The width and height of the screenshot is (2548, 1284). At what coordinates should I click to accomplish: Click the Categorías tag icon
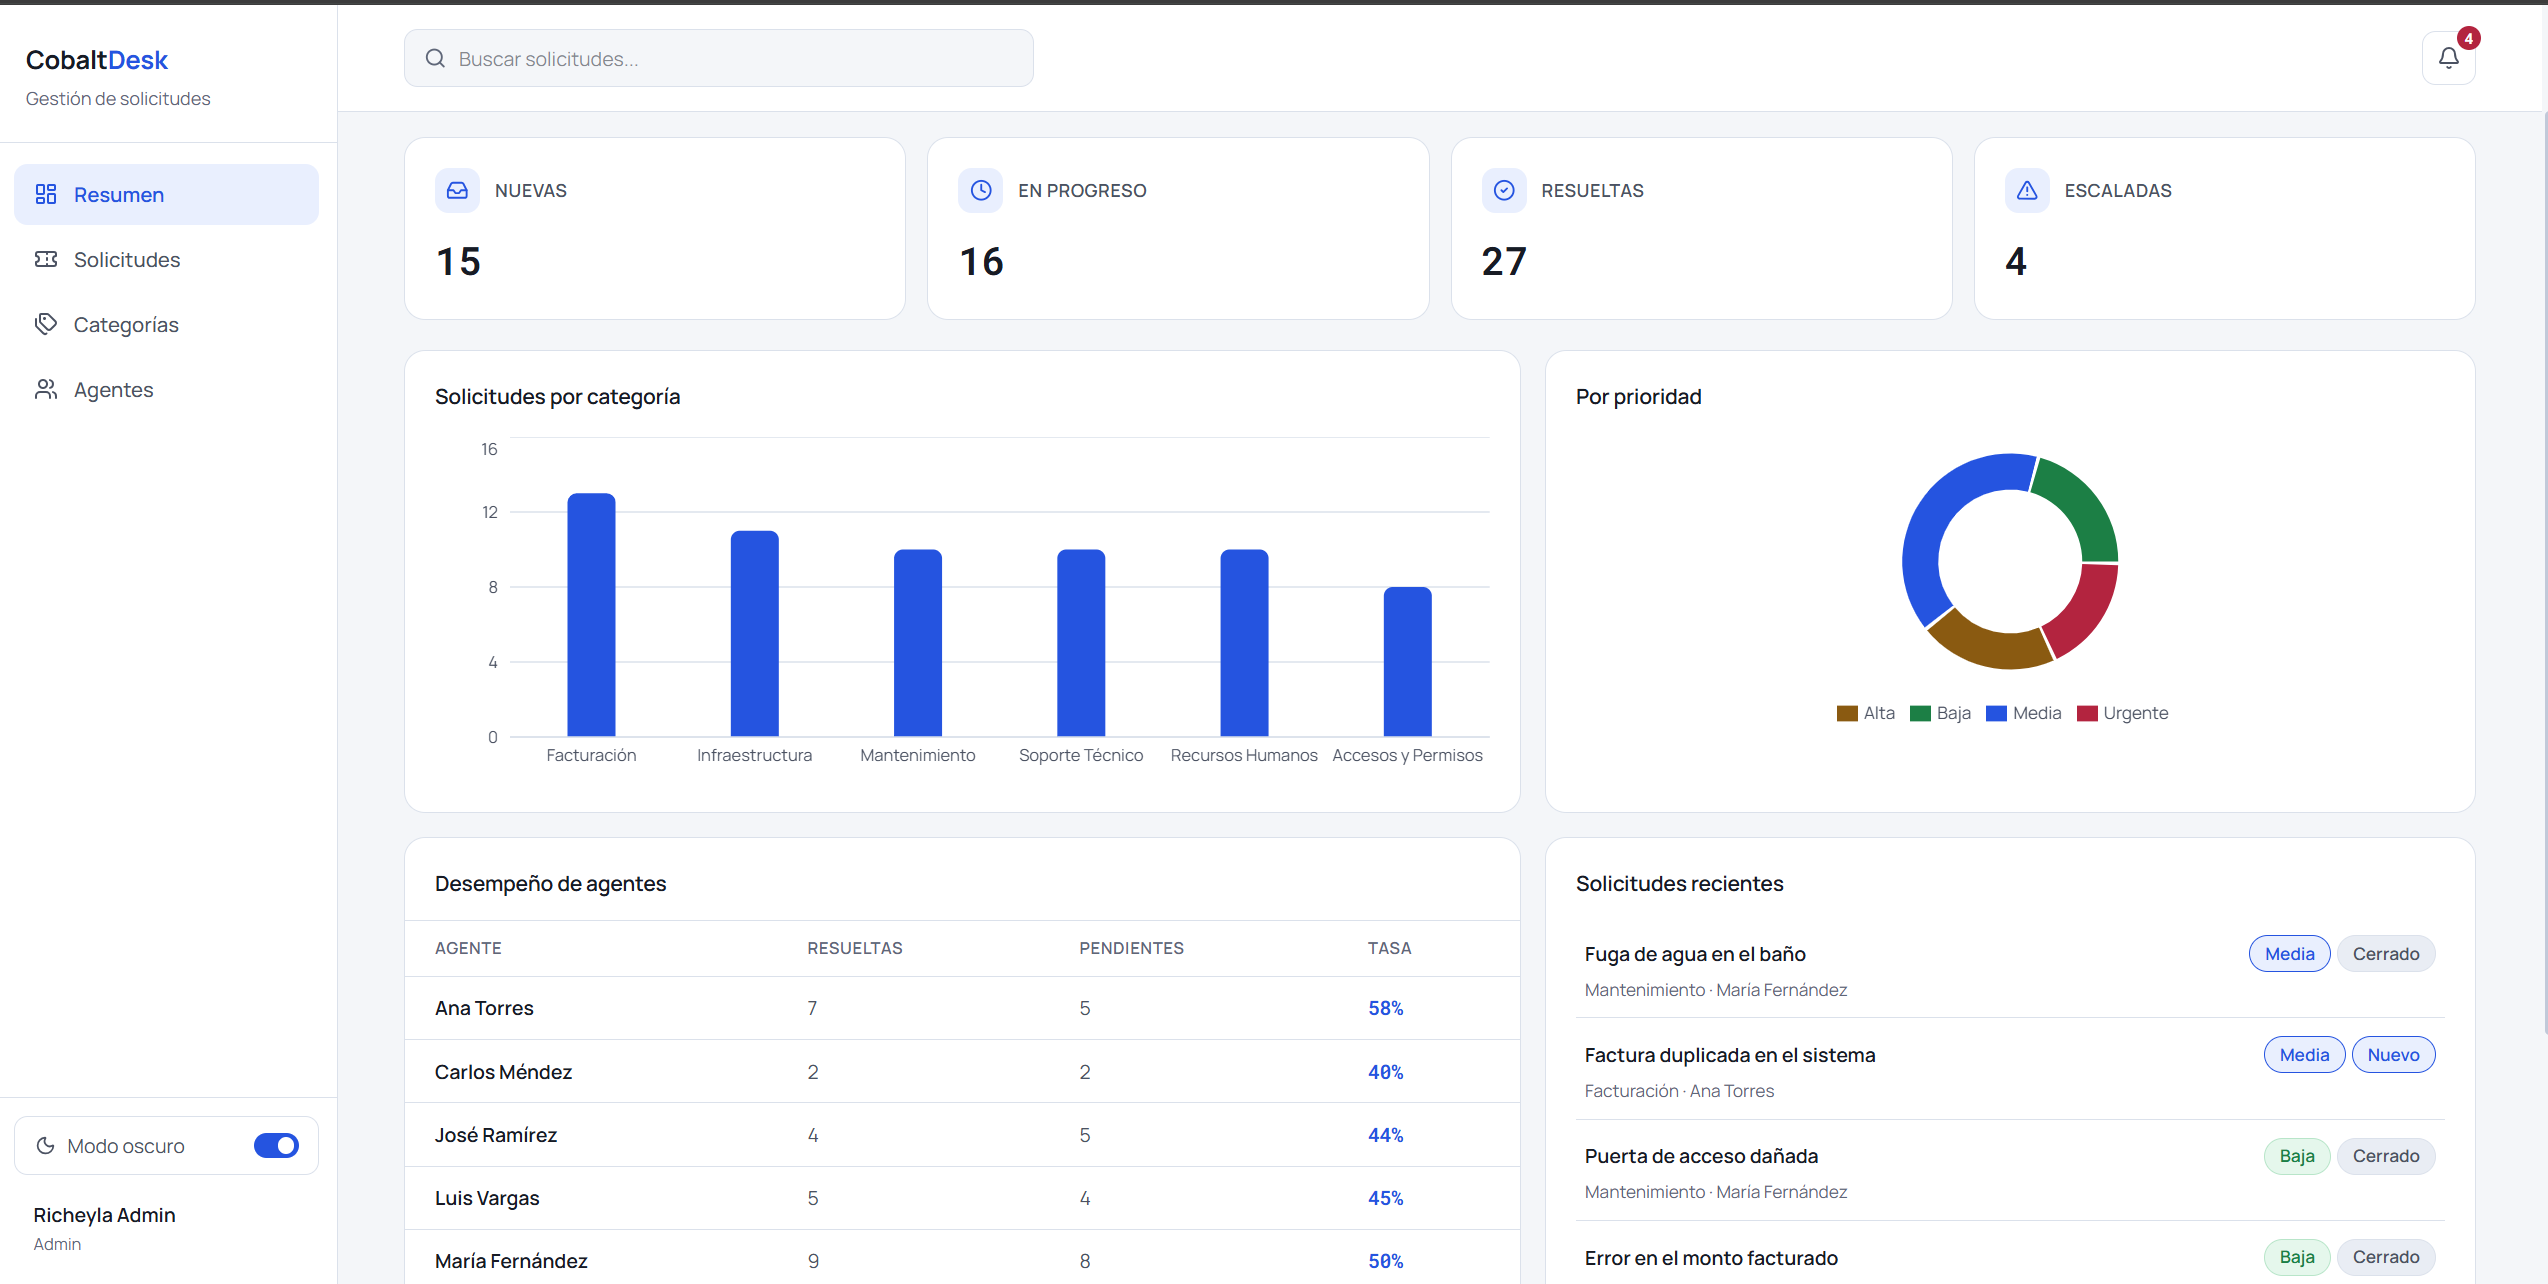[46, 324]
